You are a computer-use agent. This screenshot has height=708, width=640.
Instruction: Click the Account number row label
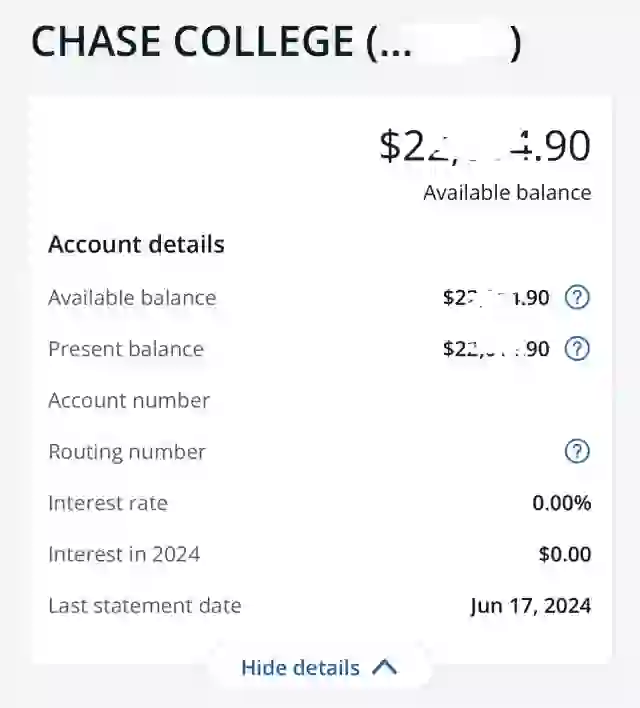click(129, 401)
